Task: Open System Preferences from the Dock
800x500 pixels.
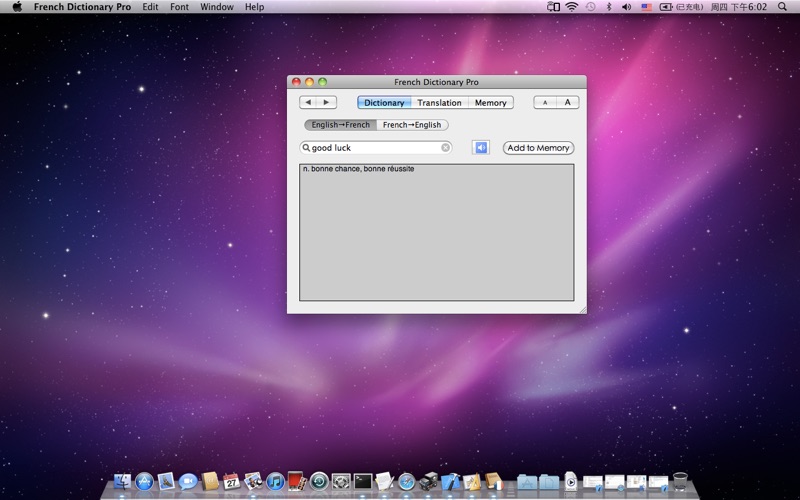Action: (x=341, y=482)
